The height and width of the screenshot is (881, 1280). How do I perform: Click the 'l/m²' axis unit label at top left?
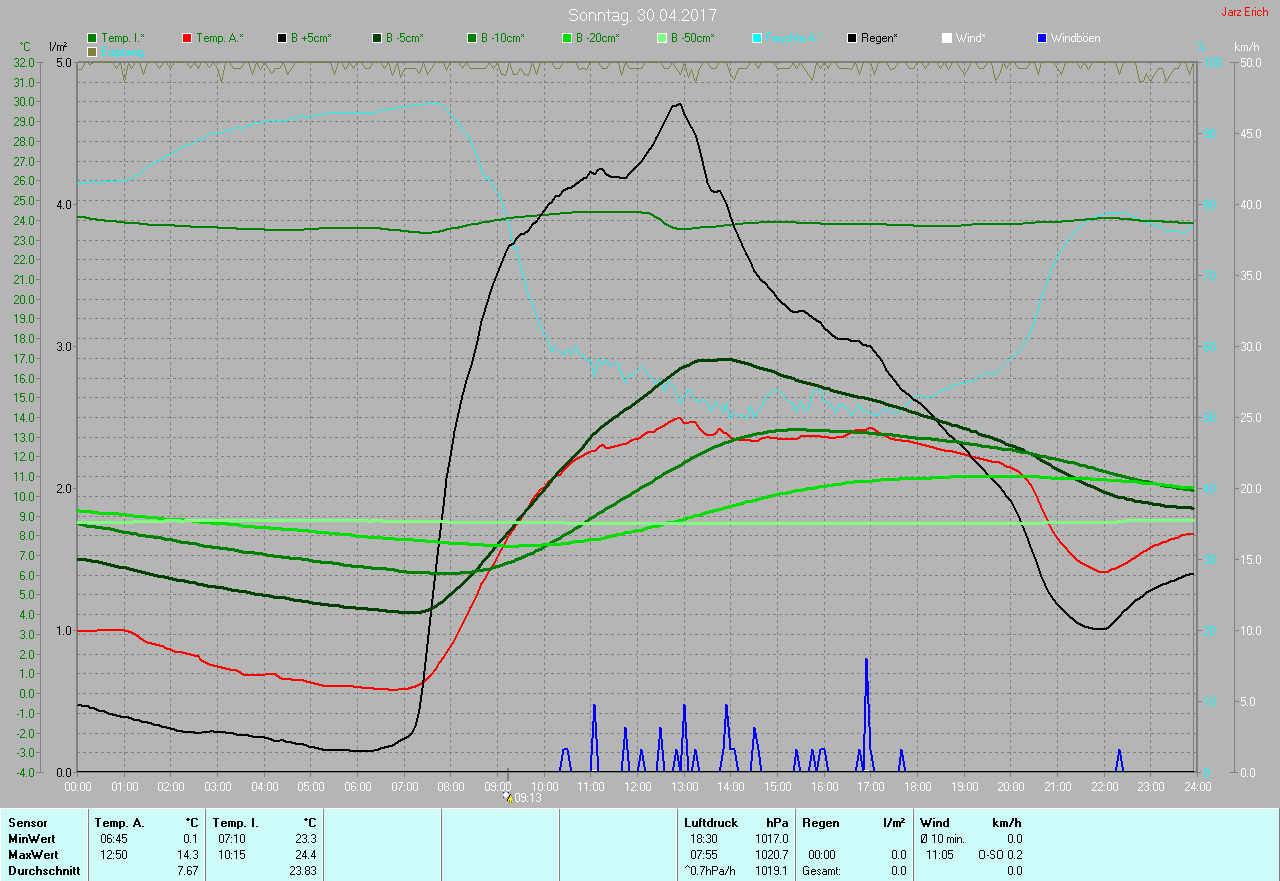[x=58, y=47]
